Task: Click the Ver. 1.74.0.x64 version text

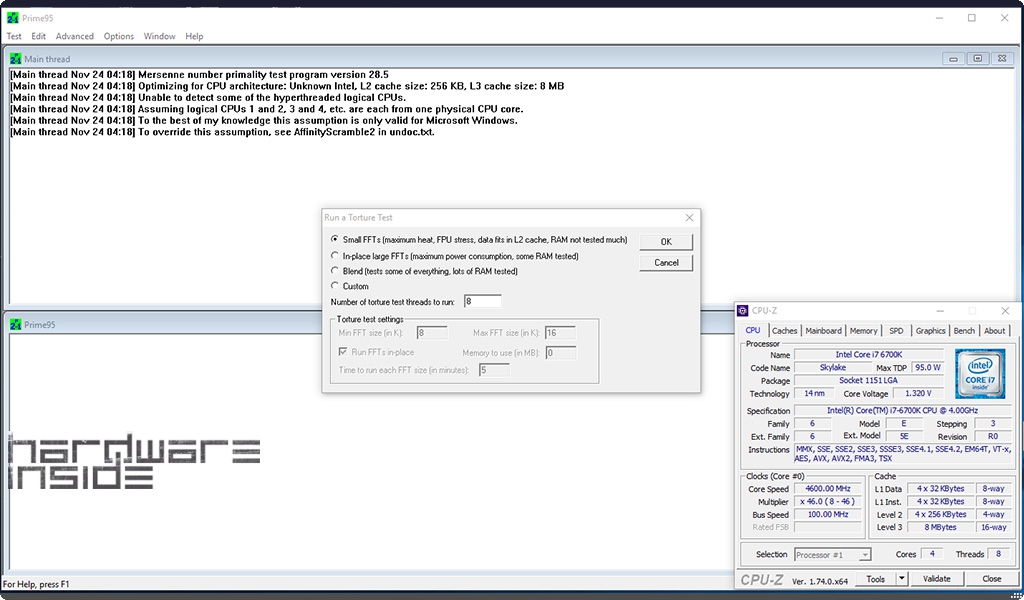Action: [x=820, y=581]
